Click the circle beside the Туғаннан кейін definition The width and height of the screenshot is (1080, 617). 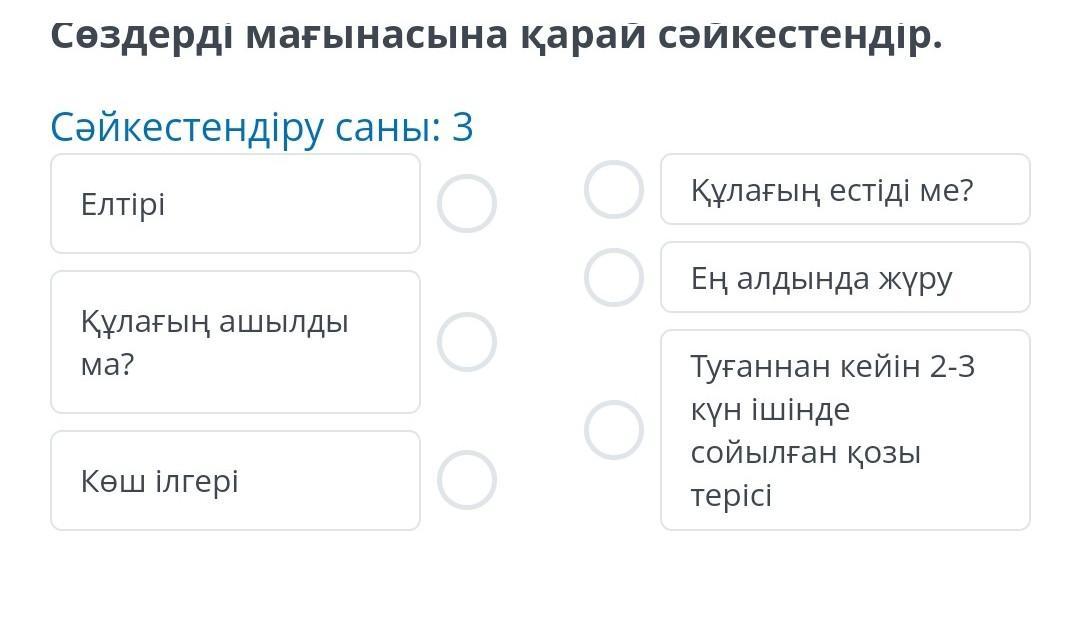tap(614, 430)
